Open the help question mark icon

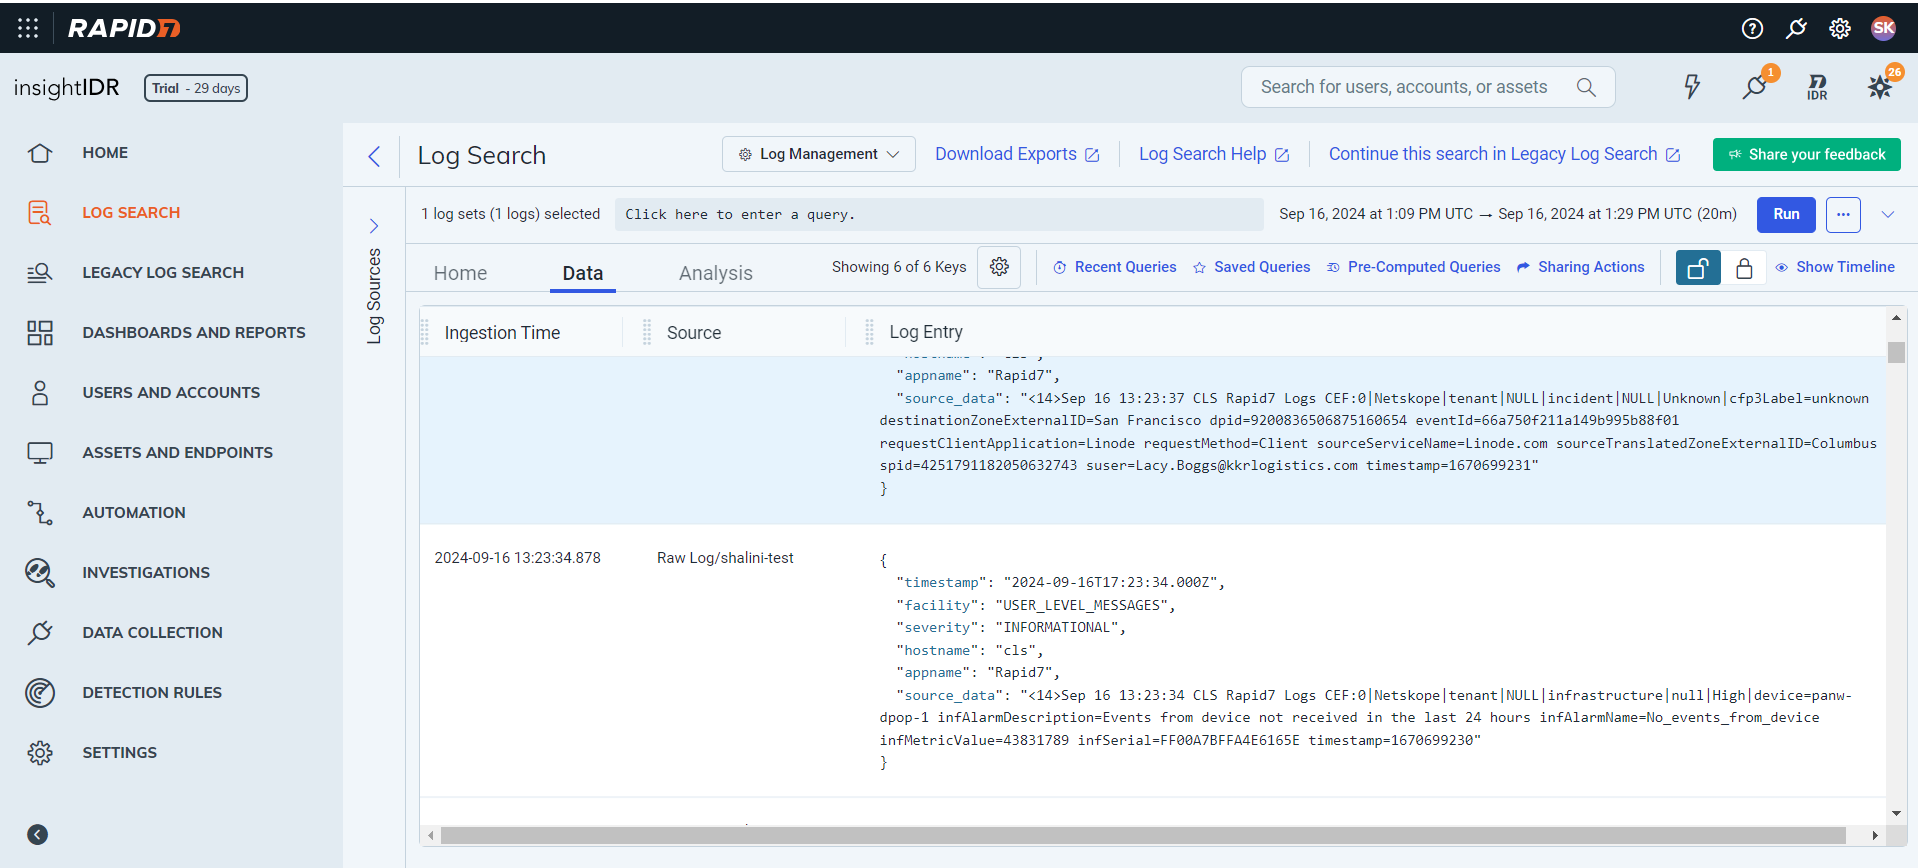point(1752,28)
